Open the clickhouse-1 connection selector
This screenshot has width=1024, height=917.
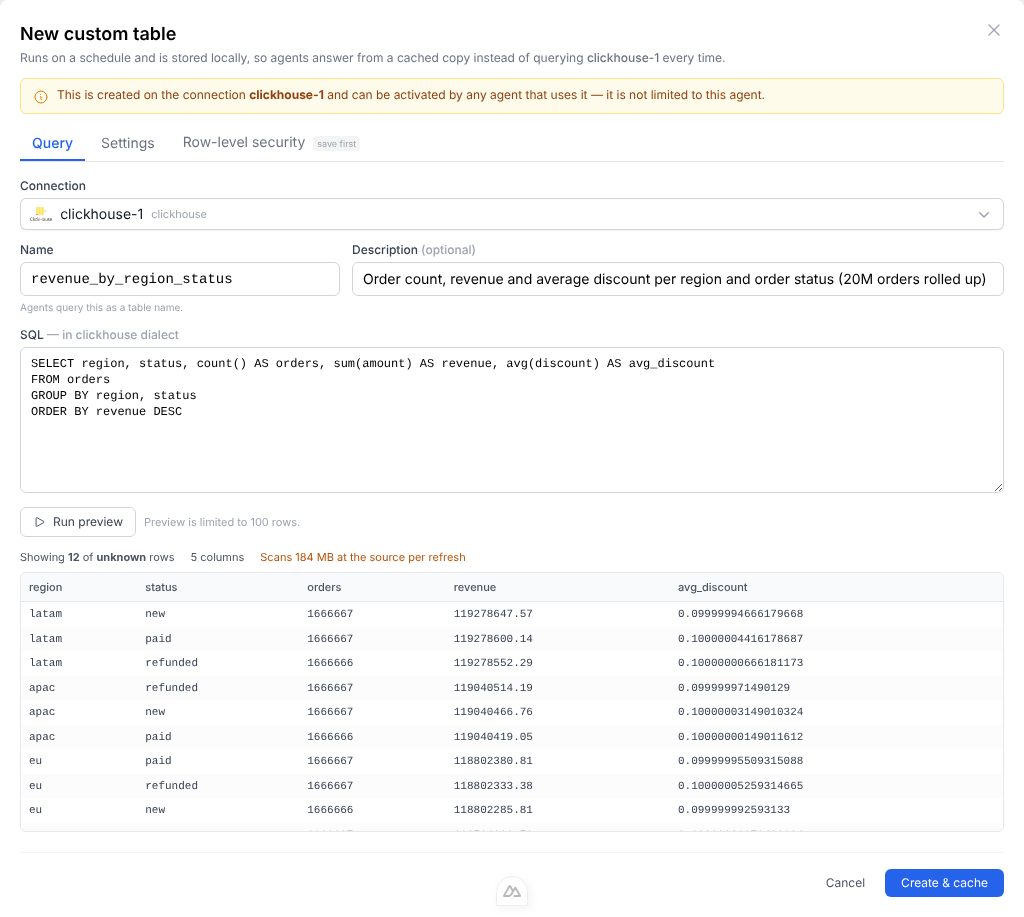click(x=511, y=214)
